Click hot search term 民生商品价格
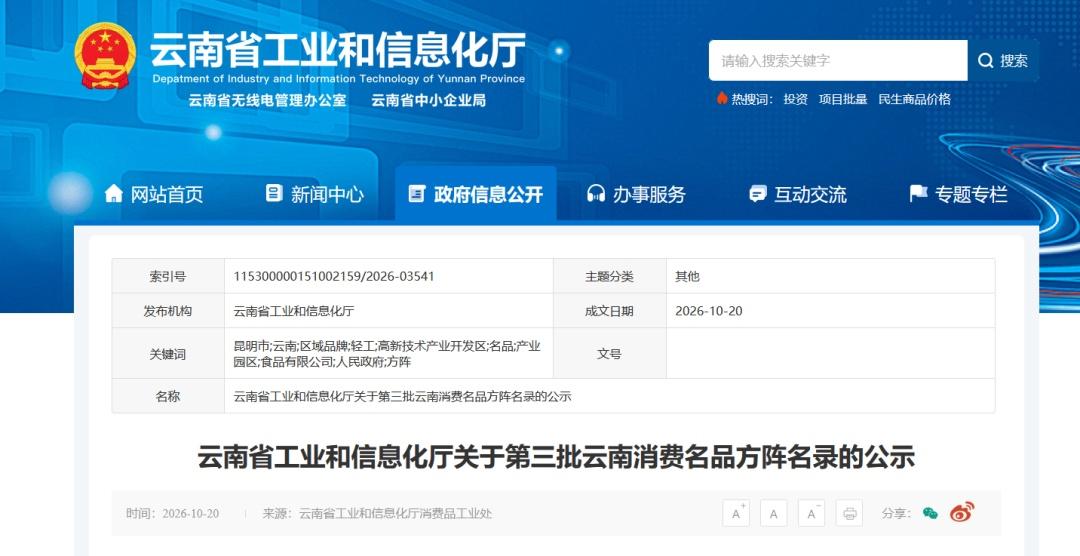This screenshot has width=1080, height=556. click(x=915, y=99)
